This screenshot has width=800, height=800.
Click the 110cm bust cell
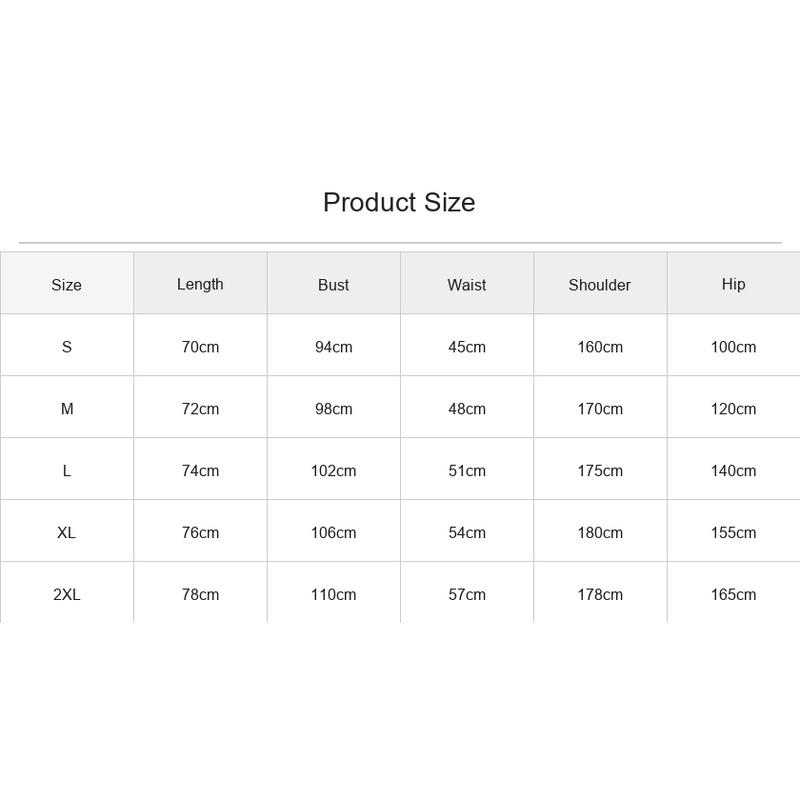[x=333, y=594]
